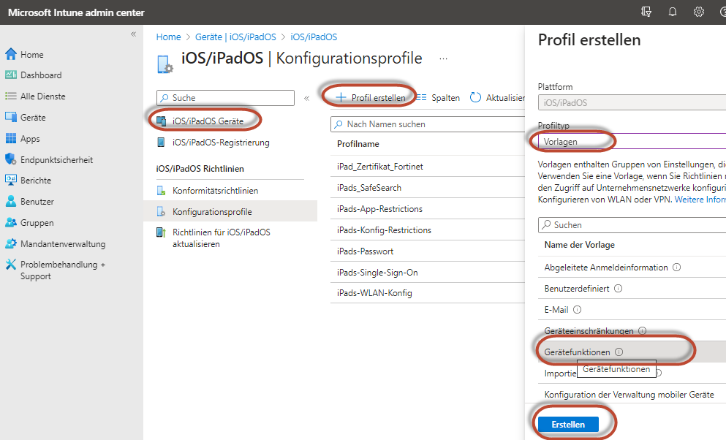The height and width of the screenshot is (440, 726).
Task: Click the Aktualisieren refresh icon
Action: click(475, 98)
